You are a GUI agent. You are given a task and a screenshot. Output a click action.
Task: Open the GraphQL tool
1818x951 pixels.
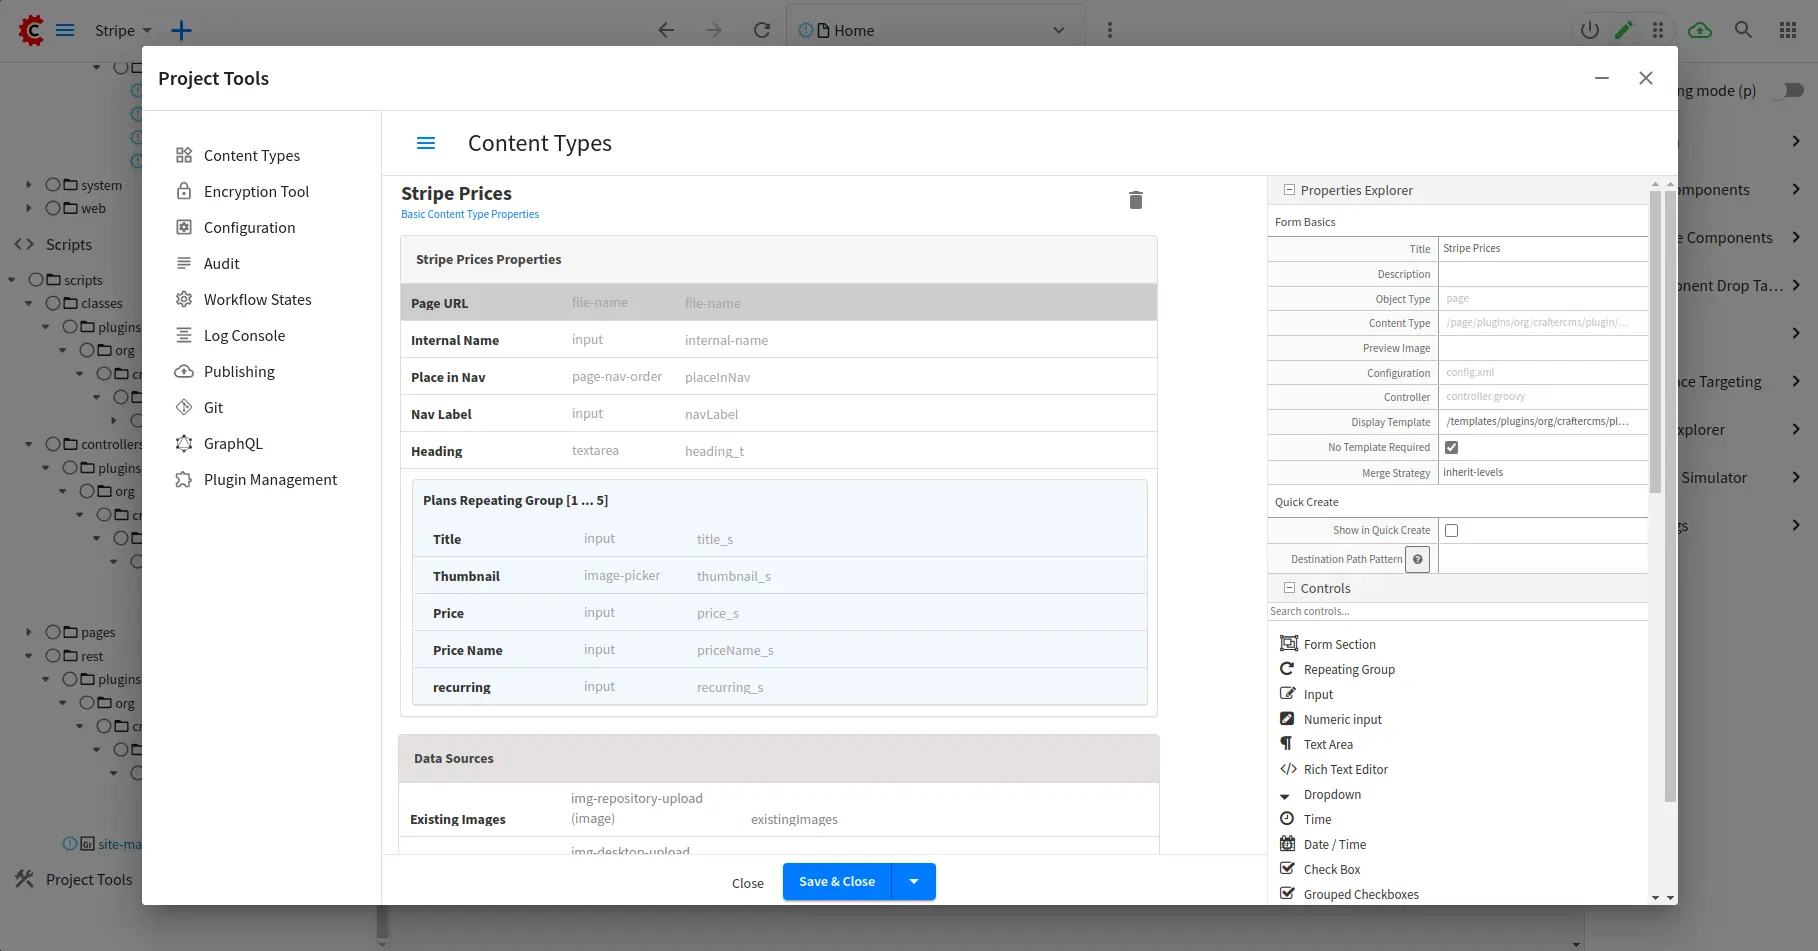(x=232, y=444)
